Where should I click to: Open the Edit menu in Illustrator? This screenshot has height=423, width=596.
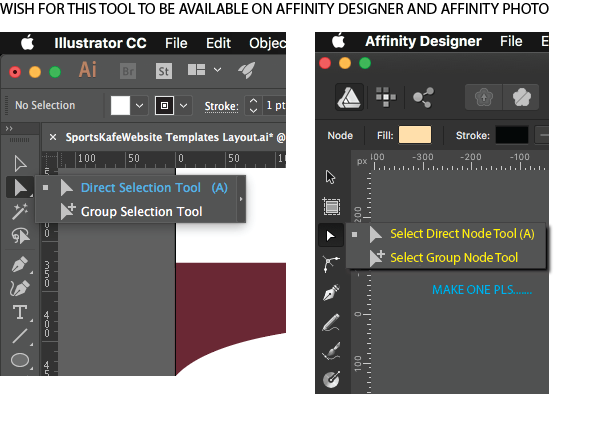(218, 43)
